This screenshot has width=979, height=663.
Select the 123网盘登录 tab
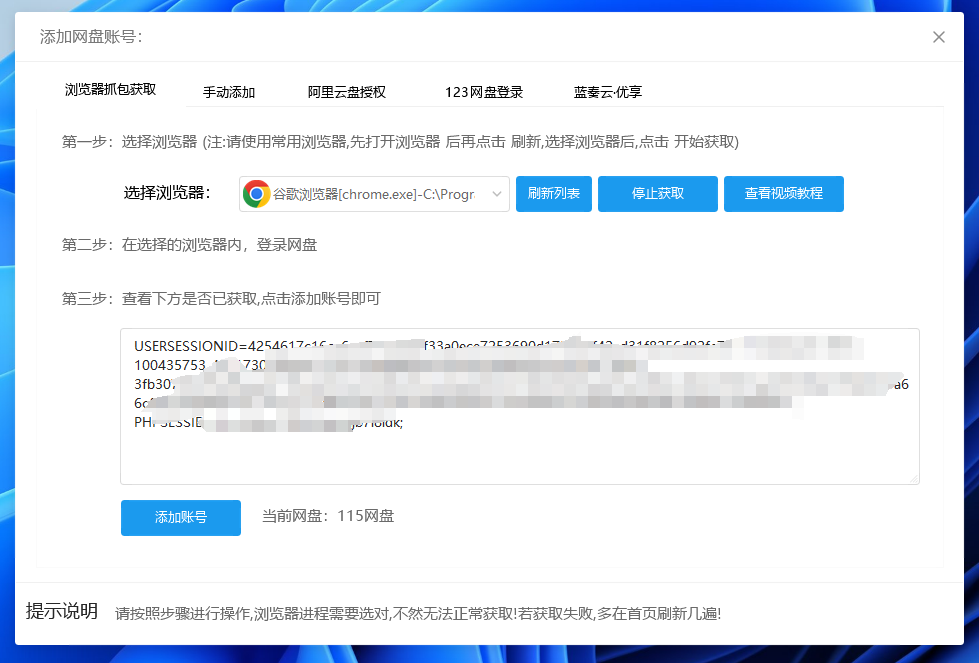point(484,92)
